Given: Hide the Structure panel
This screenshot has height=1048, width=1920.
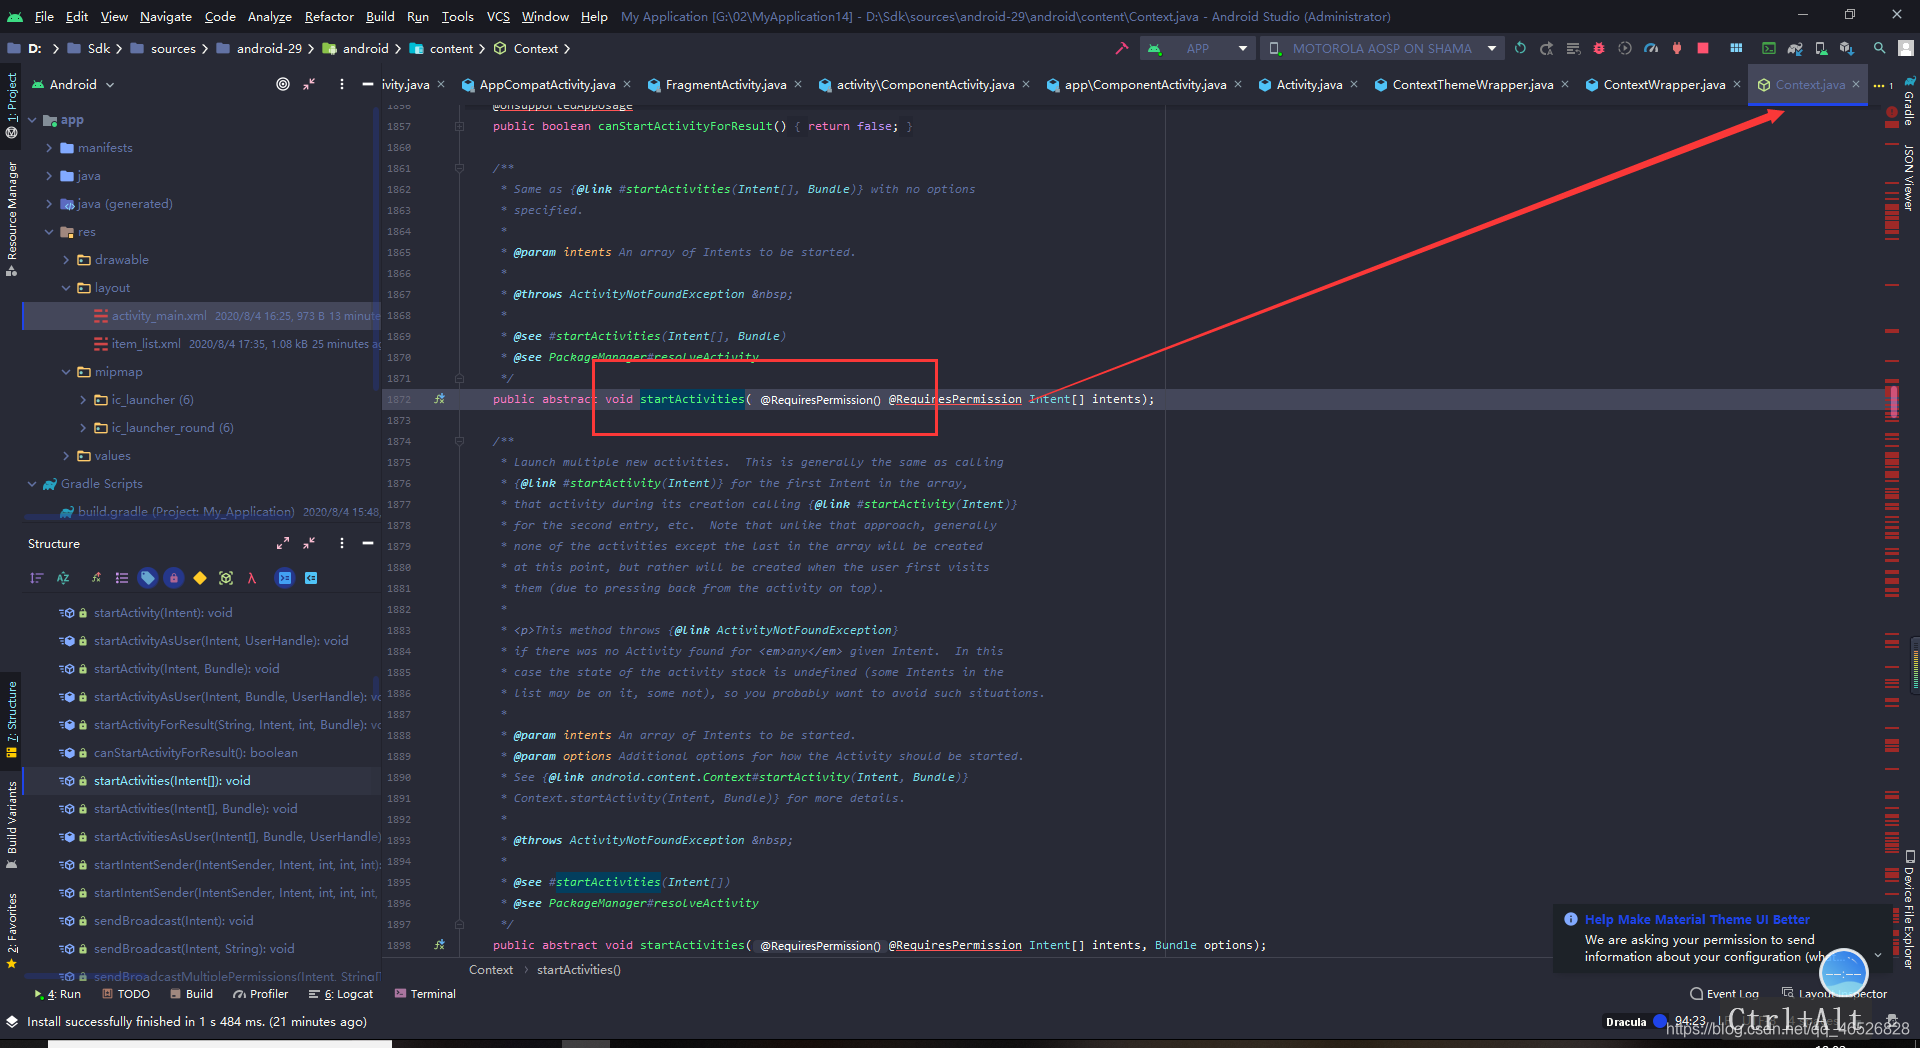Looking at the screenshot, I should click(368, 543).
